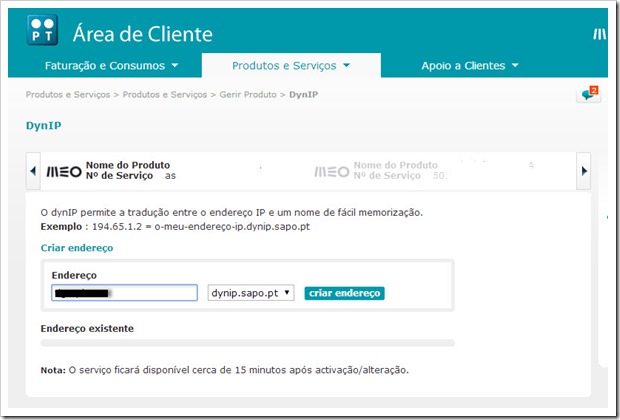Click the 'DynIP' page heading
620x420 pixels.
coord(43,126)
